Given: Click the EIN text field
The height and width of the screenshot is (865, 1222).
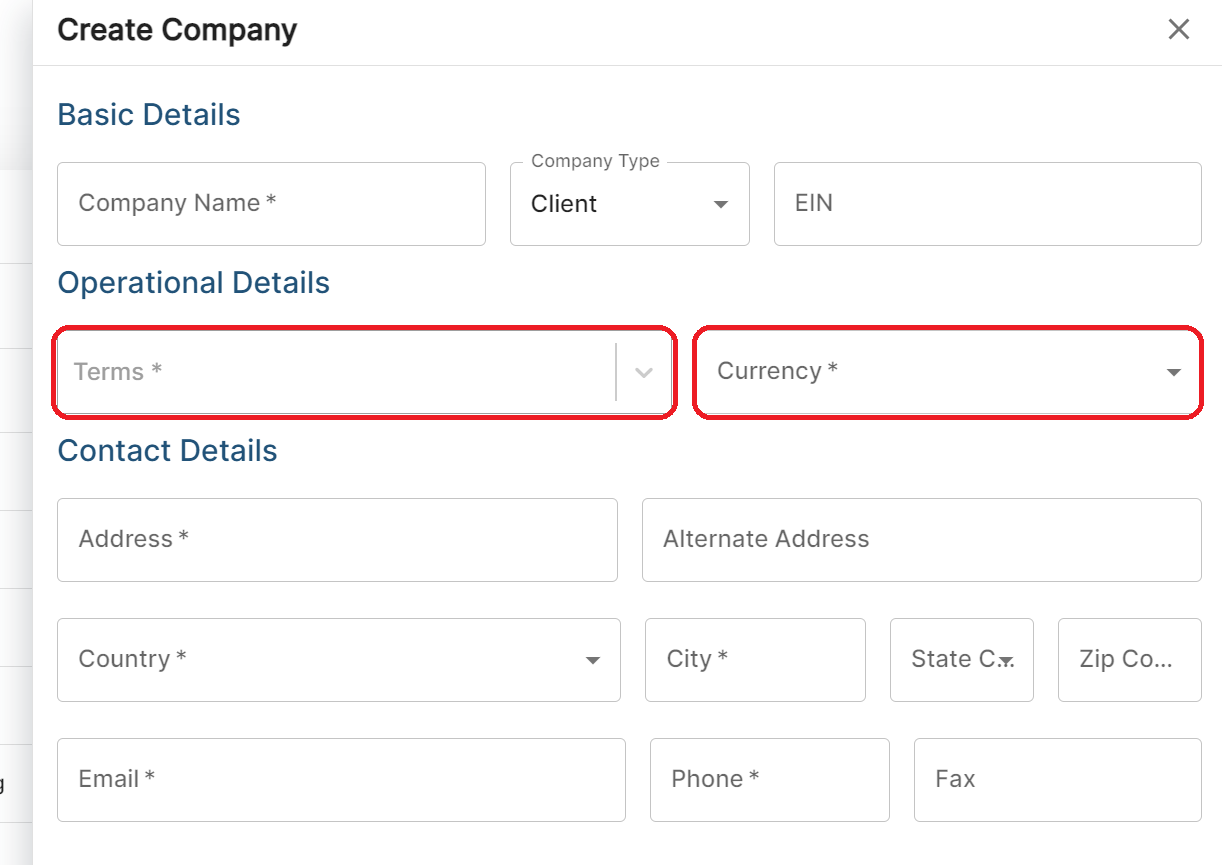Looking at the screenshot, I should tap(987, 204).
